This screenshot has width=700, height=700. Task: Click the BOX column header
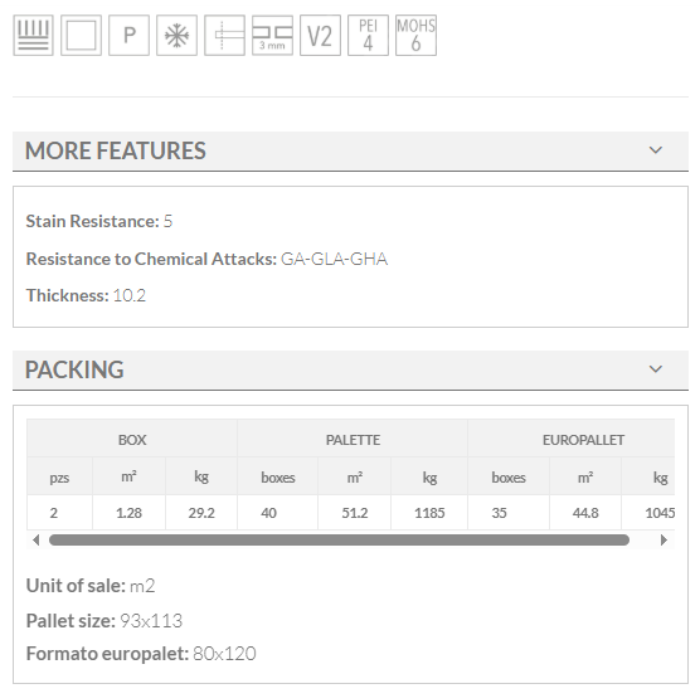coord(132,439)
